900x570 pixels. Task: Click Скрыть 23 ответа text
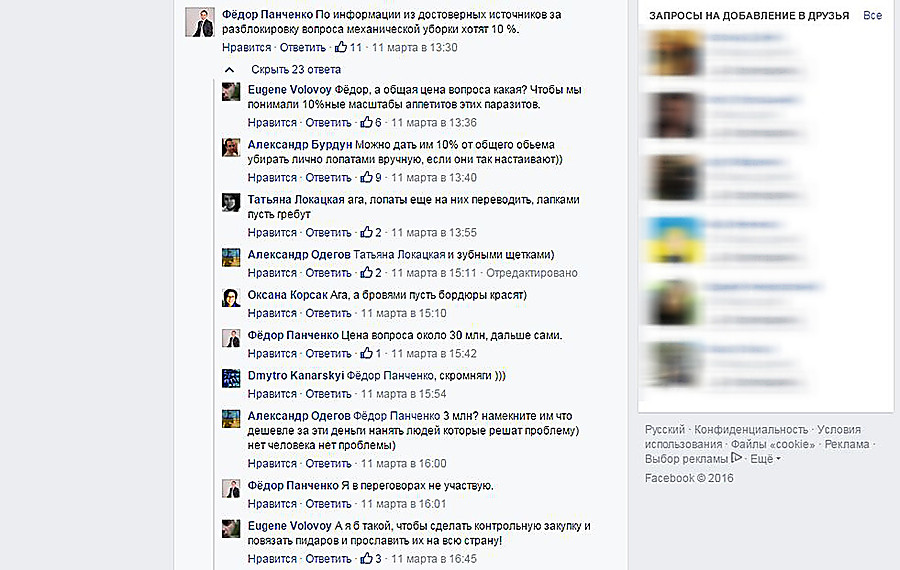pos(296,69)
